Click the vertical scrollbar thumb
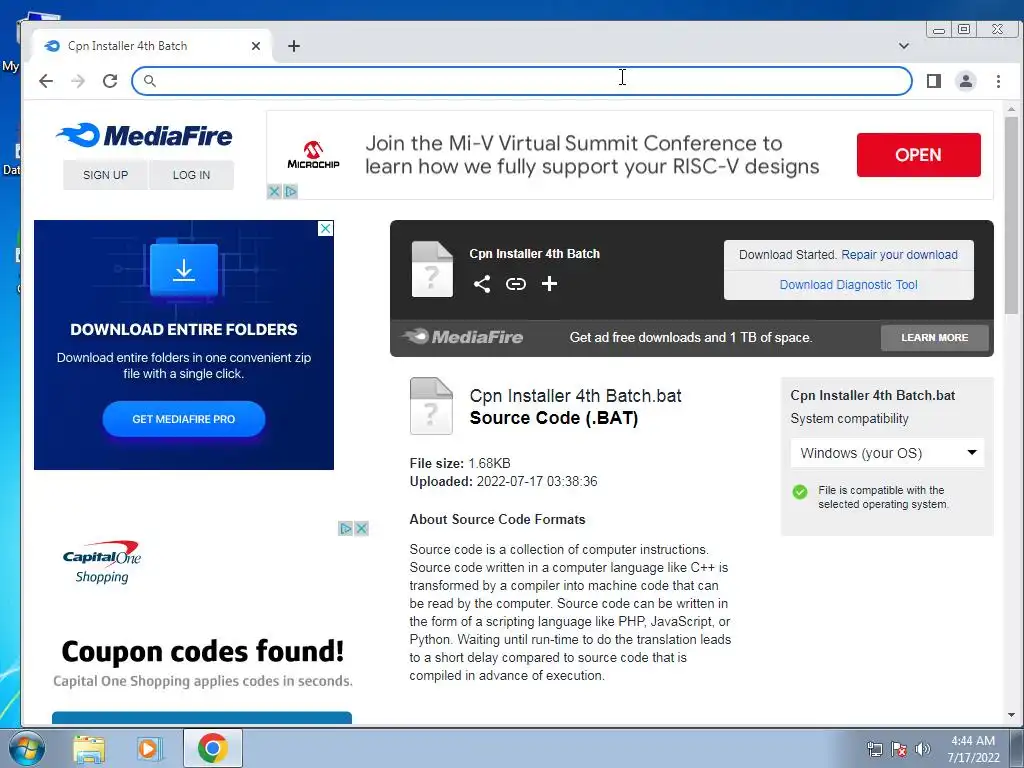 pos(1011,216)
